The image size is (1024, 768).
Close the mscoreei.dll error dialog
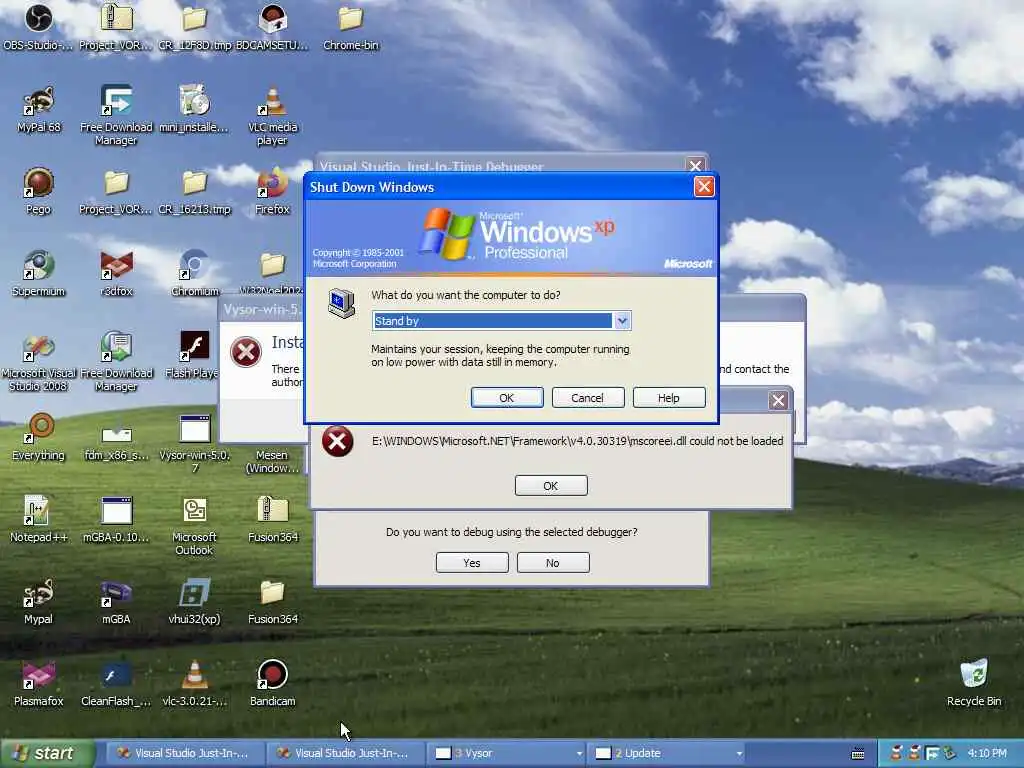778,400
